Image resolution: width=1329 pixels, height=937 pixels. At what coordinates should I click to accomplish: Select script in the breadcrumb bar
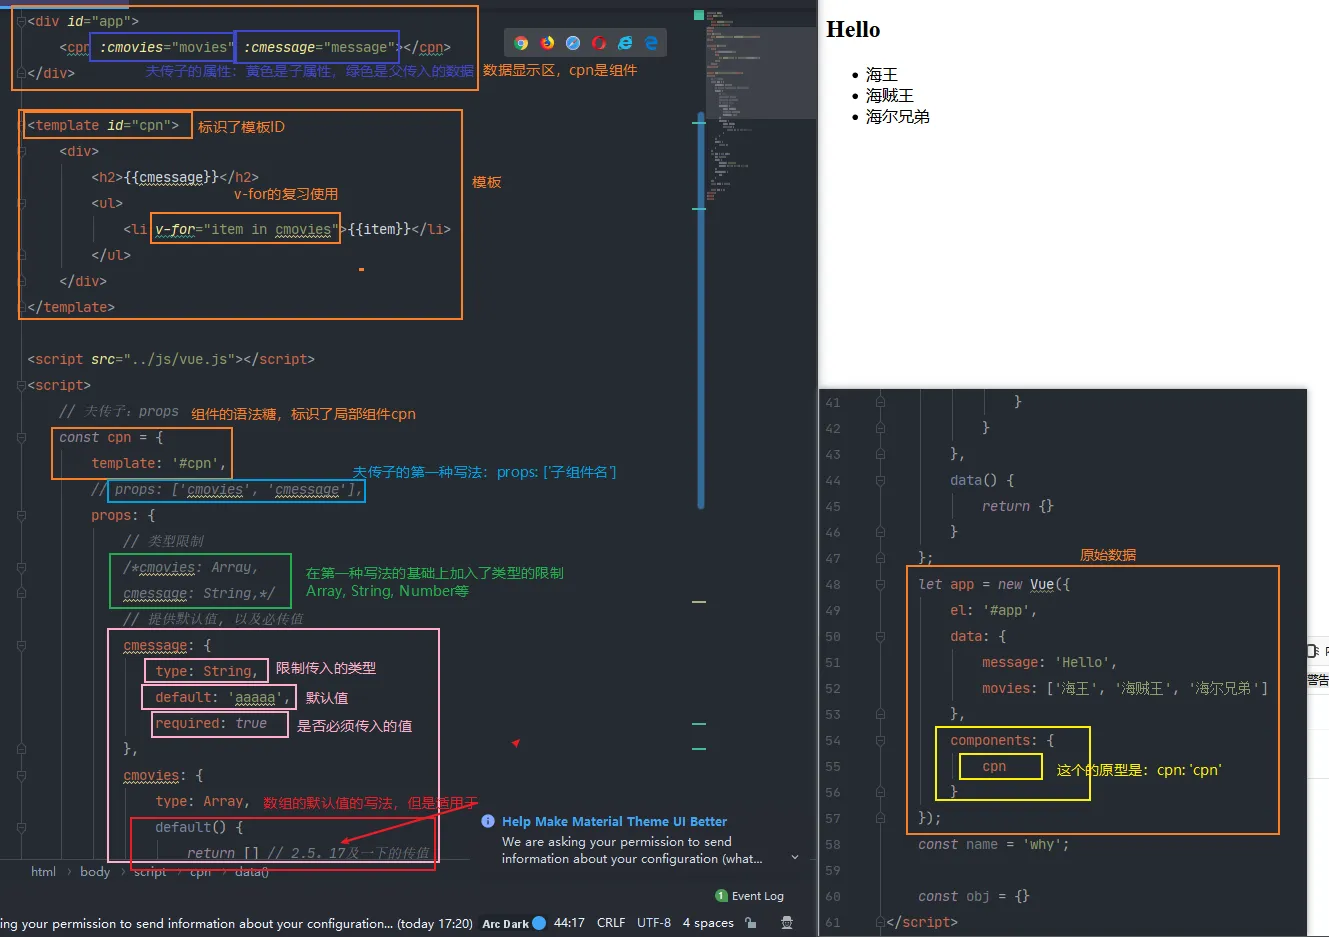tap(150, 872)
